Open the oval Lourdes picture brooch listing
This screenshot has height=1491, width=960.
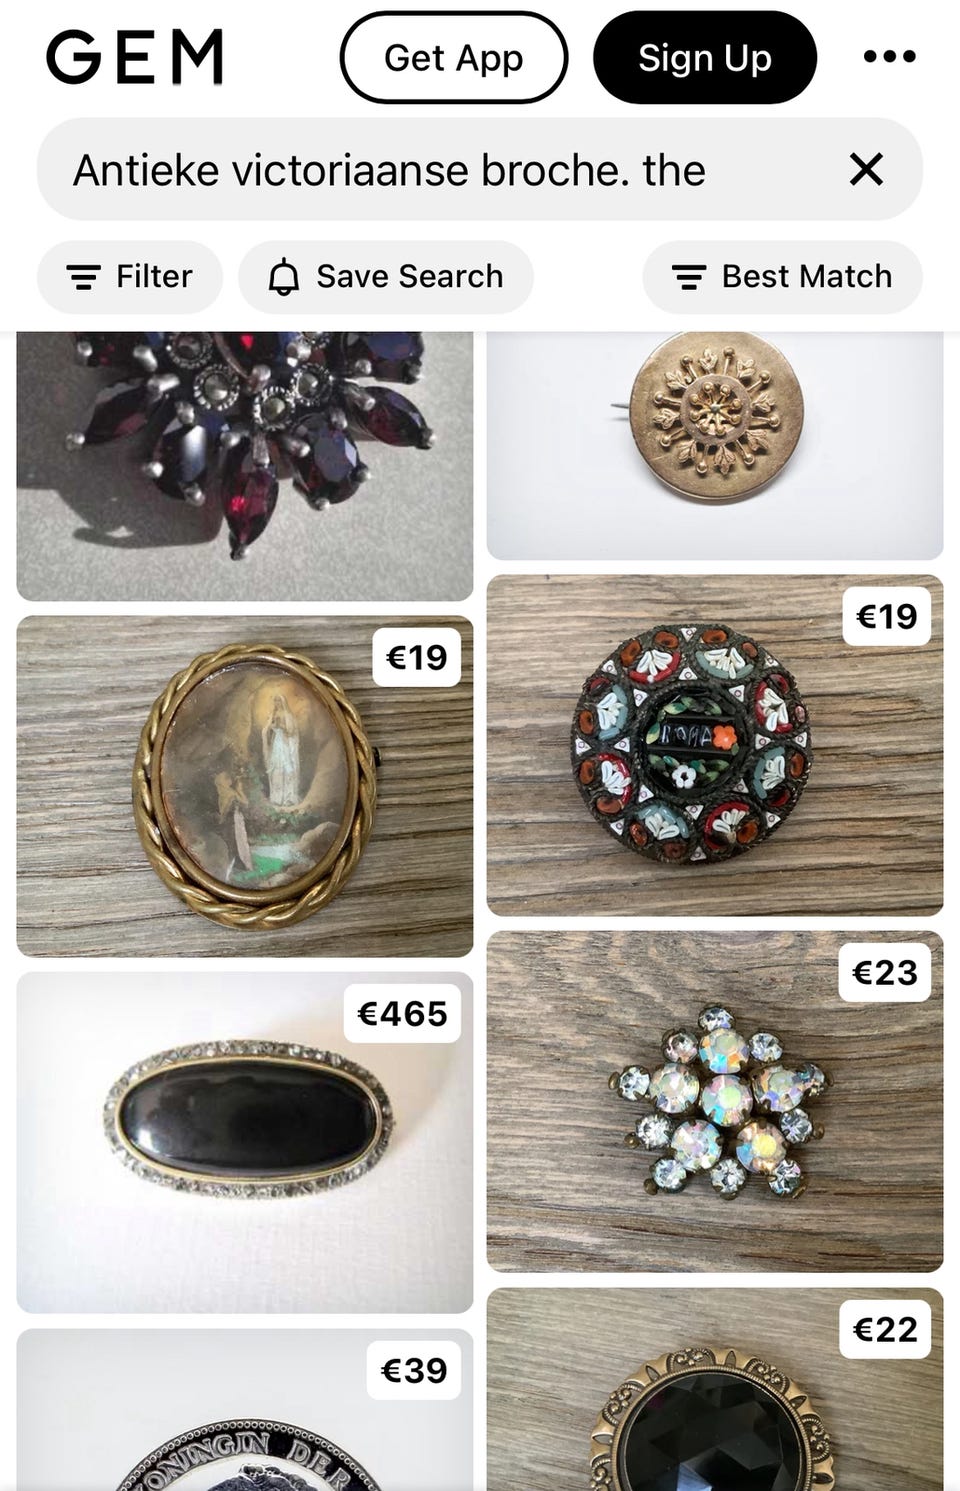[x=245, y=786]
